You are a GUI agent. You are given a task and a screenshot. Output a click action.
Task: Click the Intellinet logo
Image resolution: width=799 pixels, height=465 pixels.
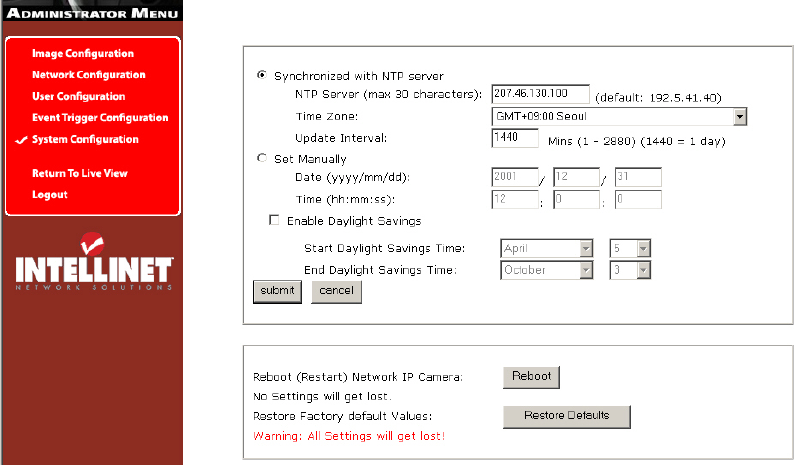(94, 262)
